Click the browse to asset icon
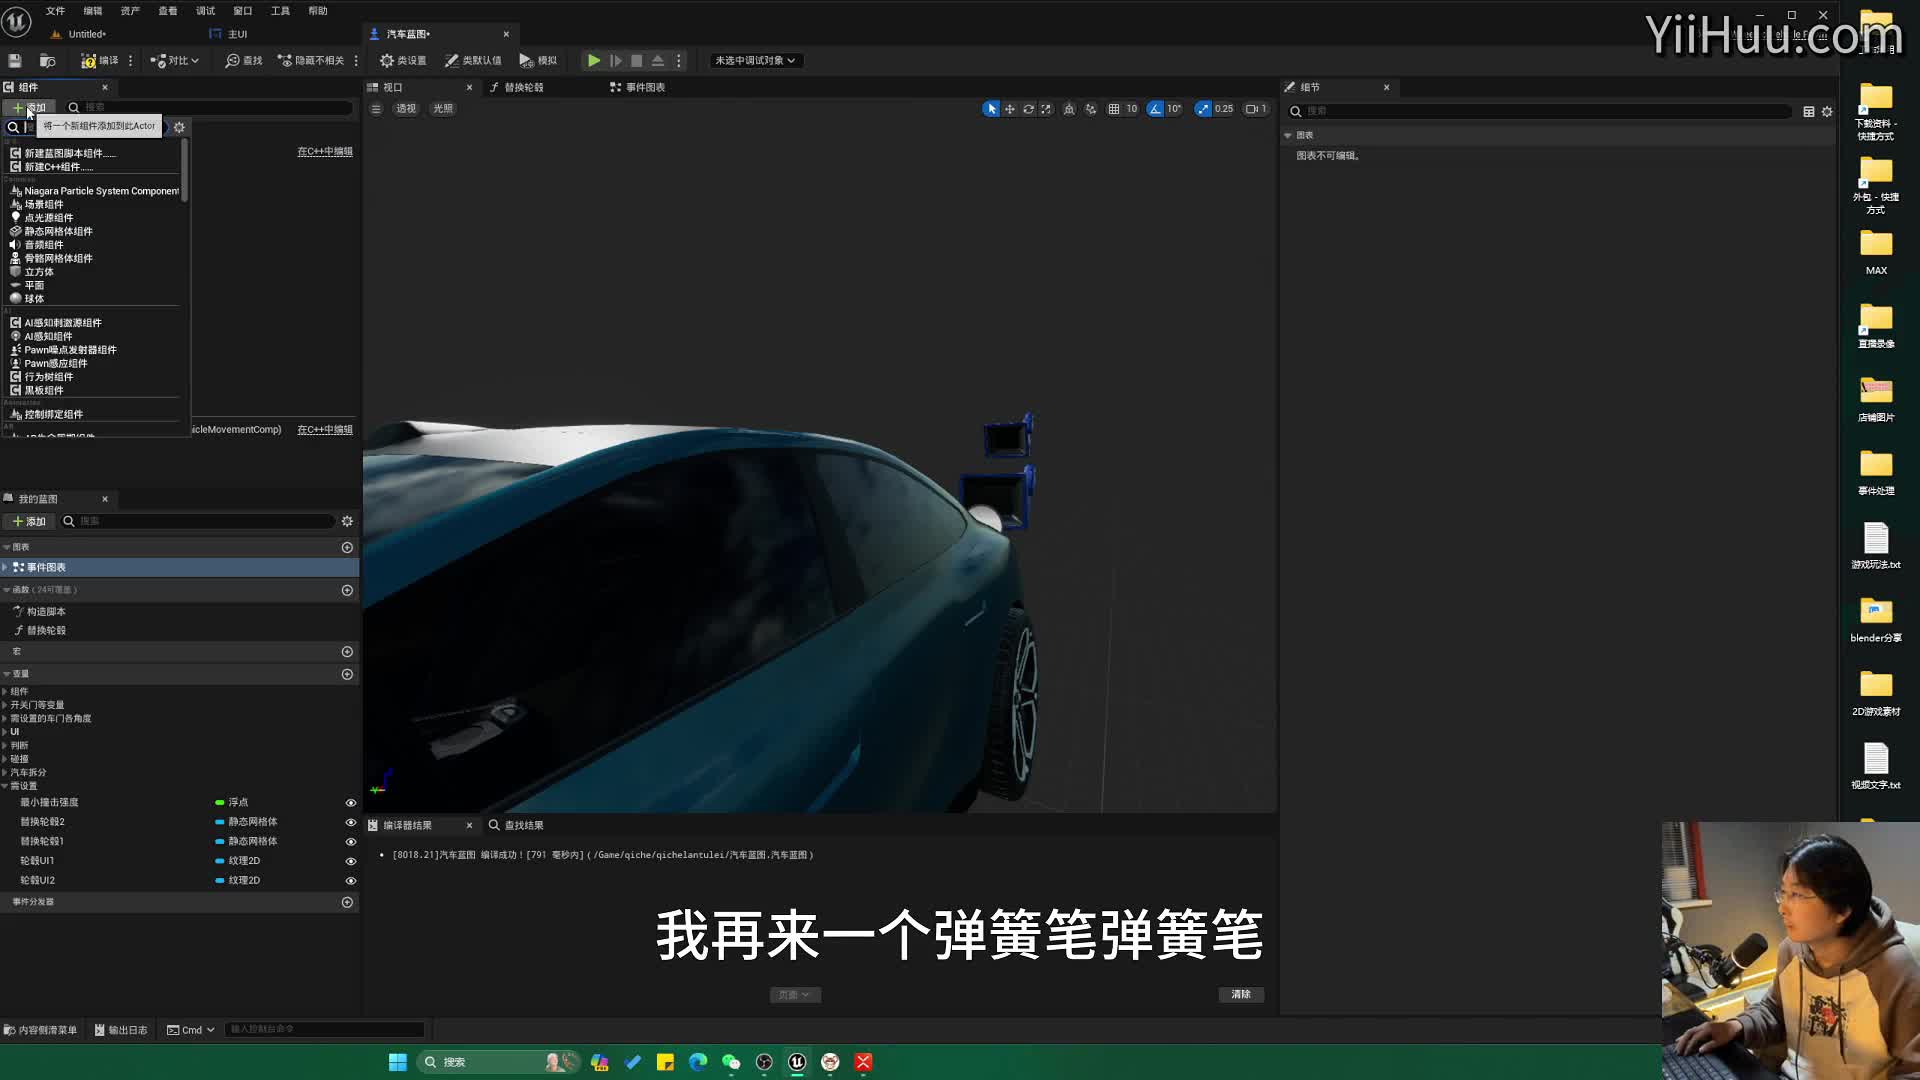The height and width of the screenshot is (1080, 1920). click(47, 61)
